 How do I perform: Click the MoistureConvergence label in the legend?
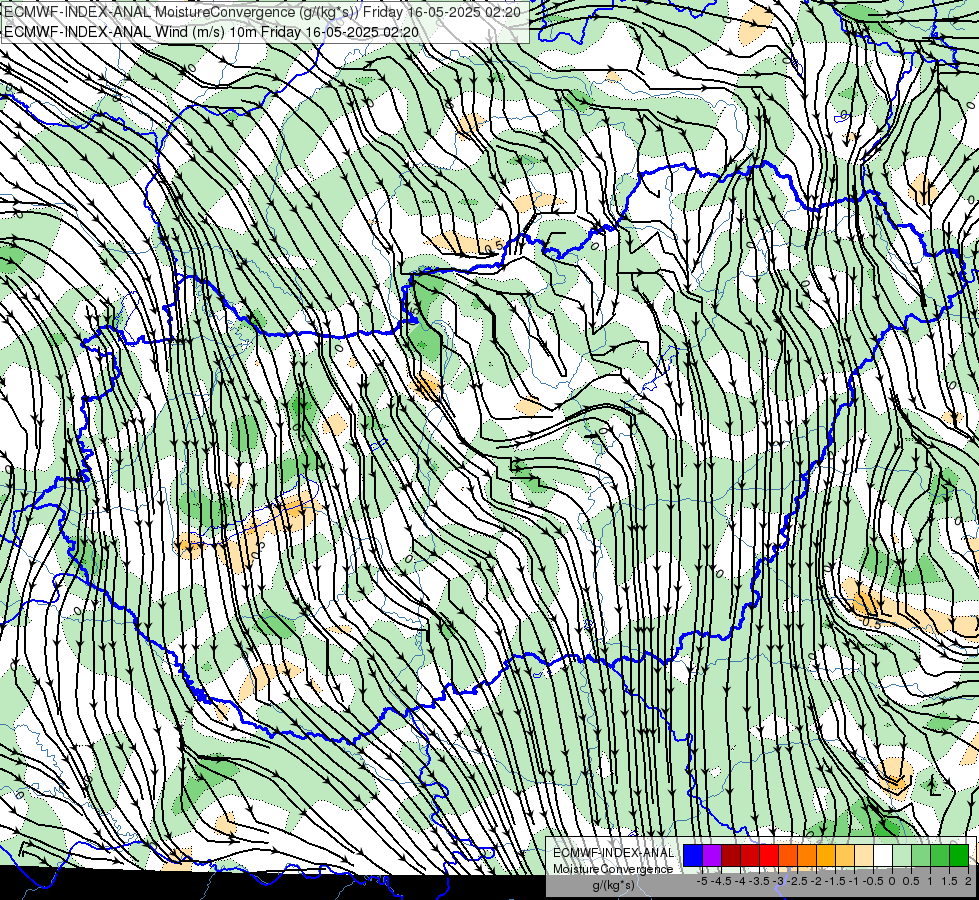pyautogui.click(x=613, y=869)
